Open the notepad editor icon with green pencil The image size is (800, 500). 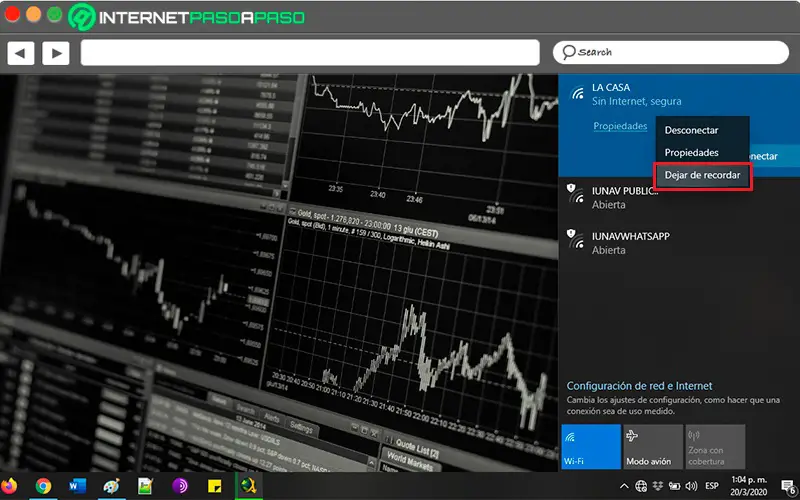click(145, 486)
